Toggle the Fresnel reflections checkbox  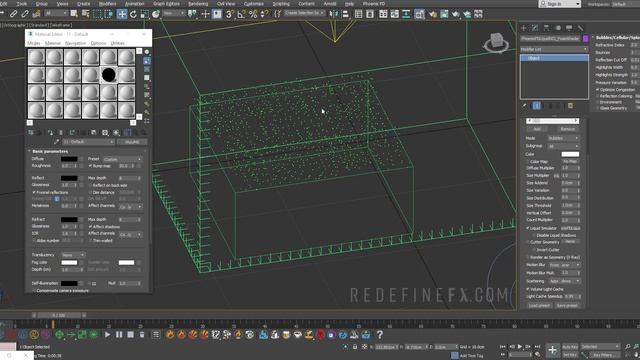tap(34, 192)
